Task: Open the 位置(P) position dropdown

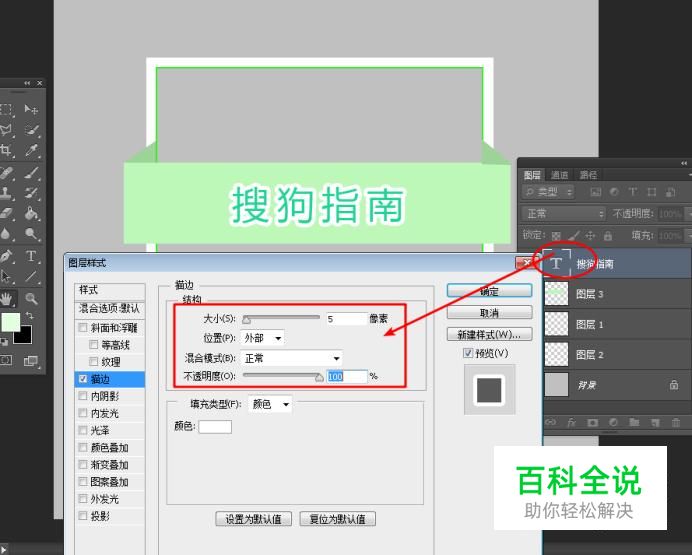Action: coord(263,338)
